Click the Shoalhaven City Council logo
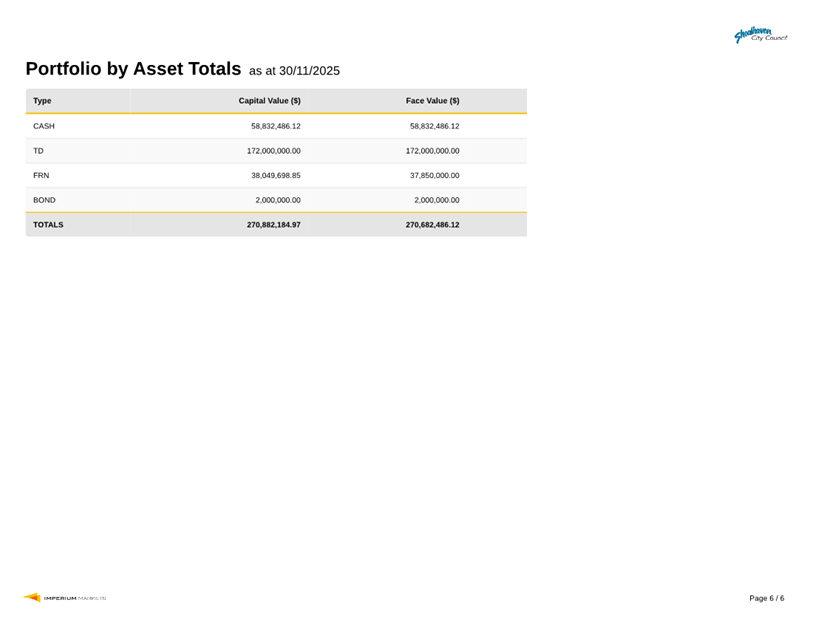Viewport: 813px width, 628px height. (x=760, y=35)
